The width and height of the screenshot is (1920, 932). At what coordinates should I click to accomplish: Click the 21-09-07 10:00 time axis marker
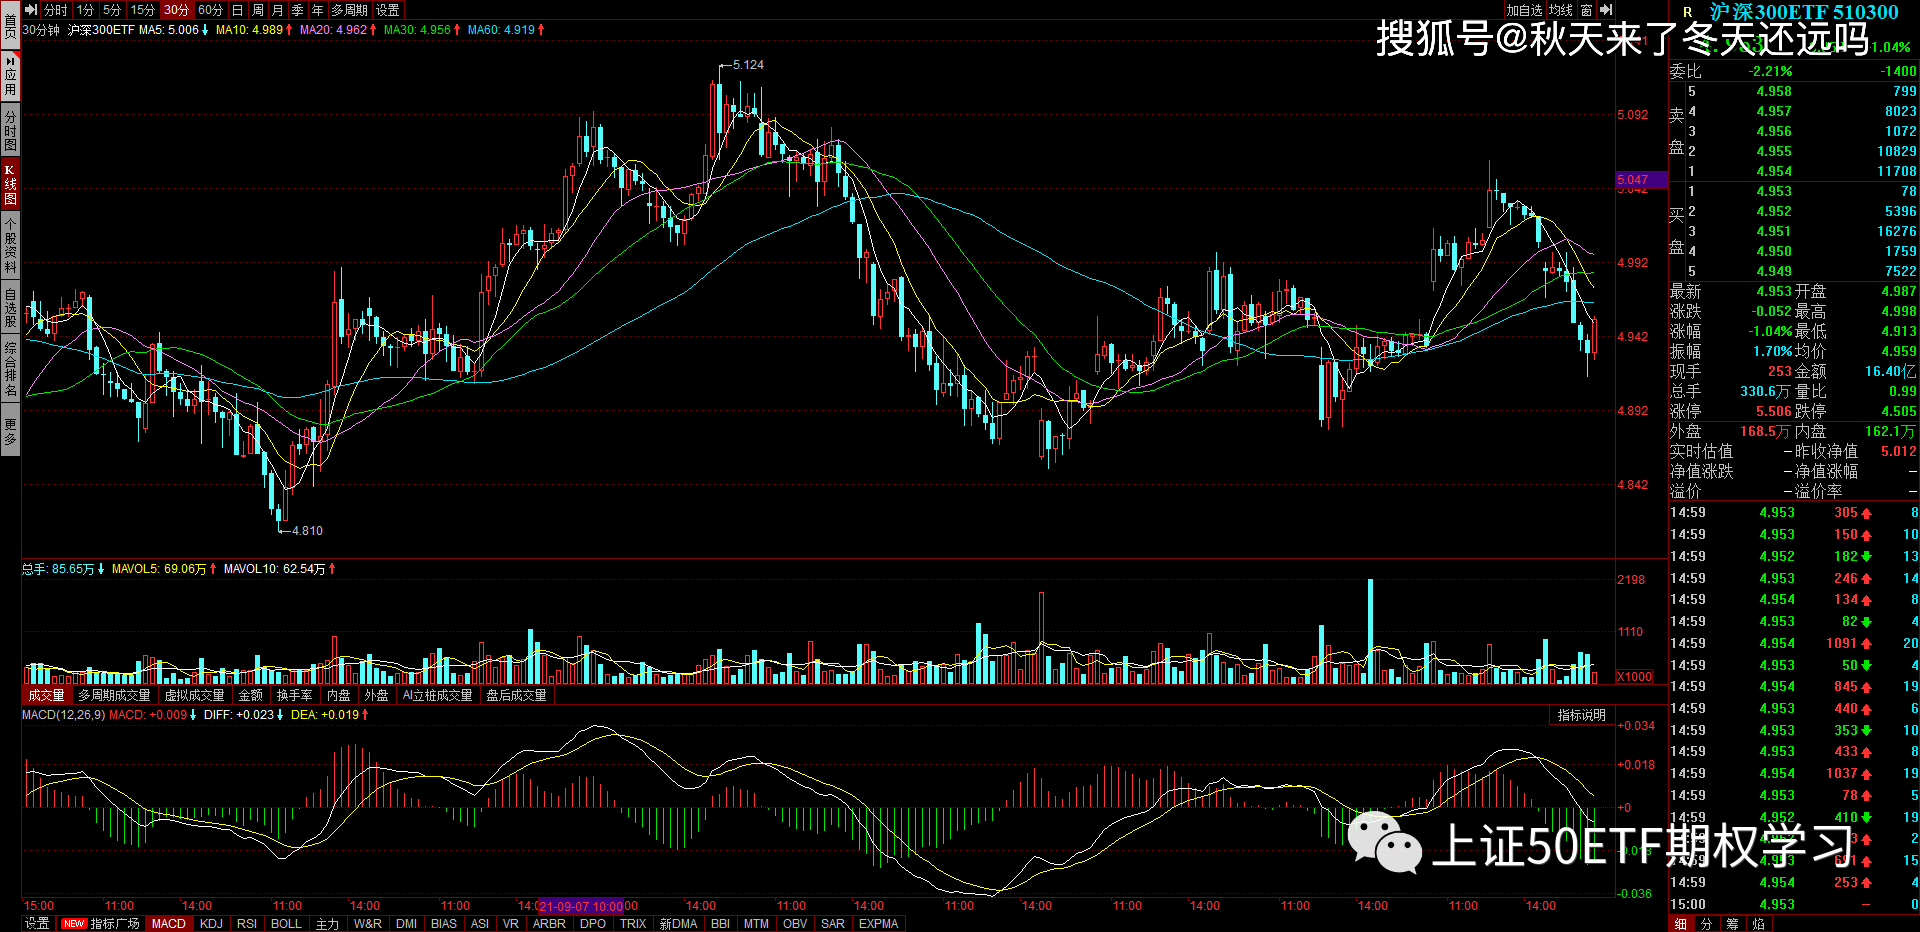581,906
